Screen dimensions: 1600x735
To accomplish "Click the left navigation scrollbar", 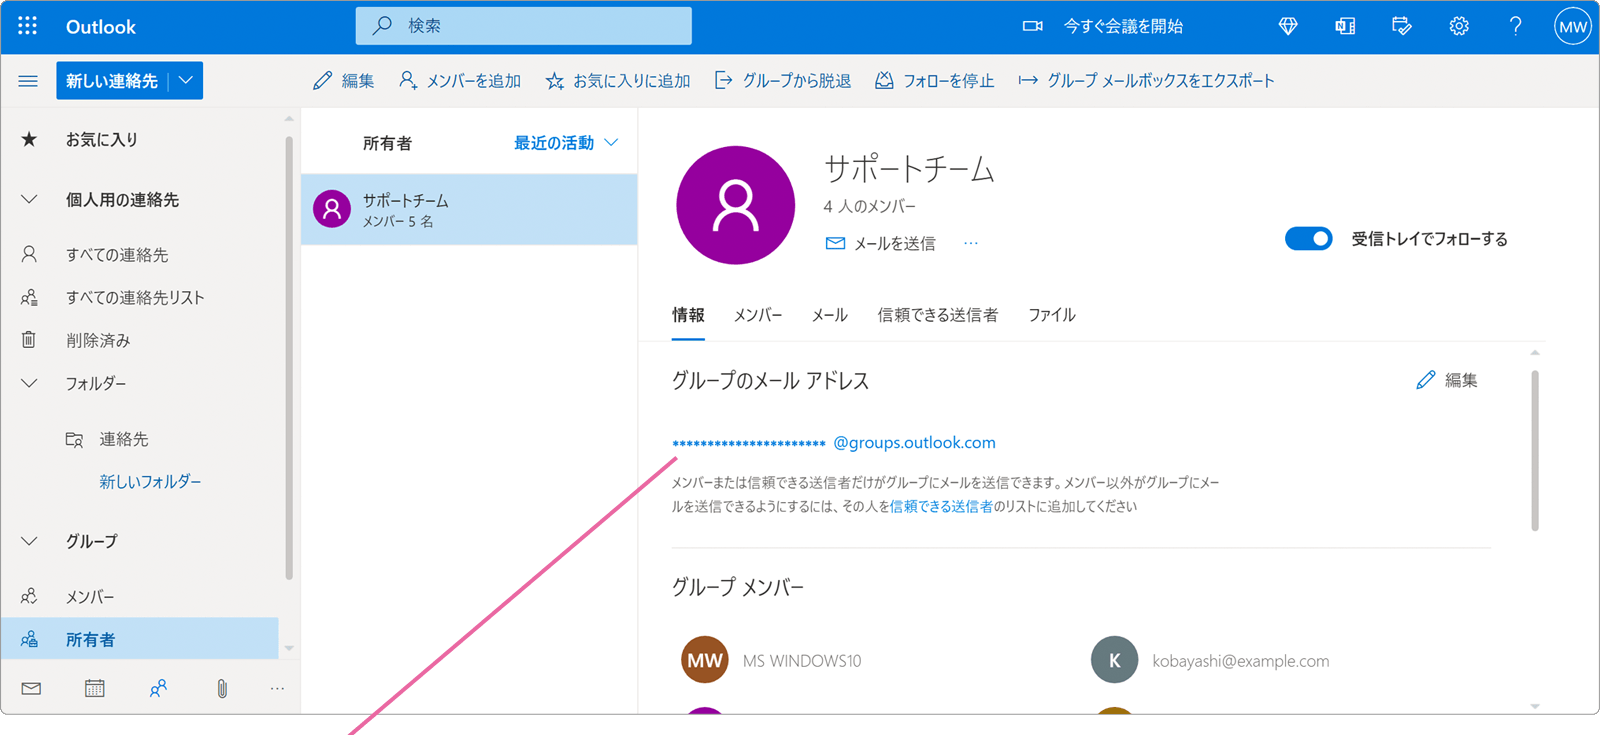I will [289, 359].
